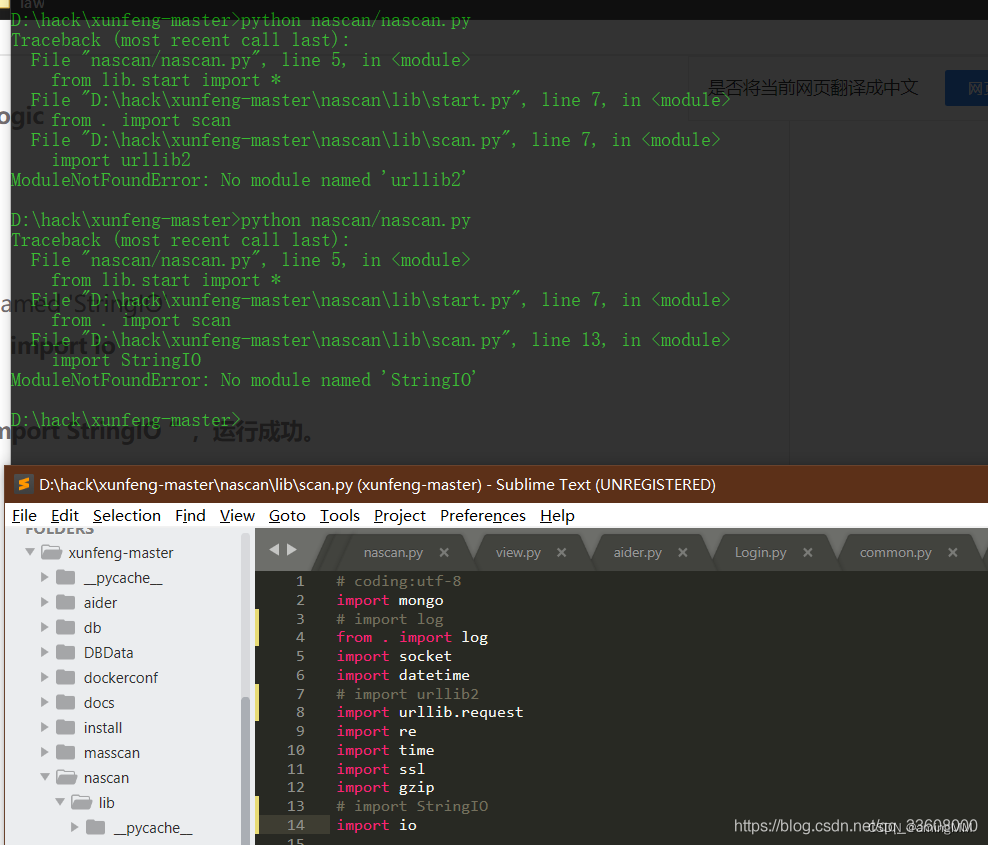
Task: Open the Find menu
Action: [x=190, y=515]
